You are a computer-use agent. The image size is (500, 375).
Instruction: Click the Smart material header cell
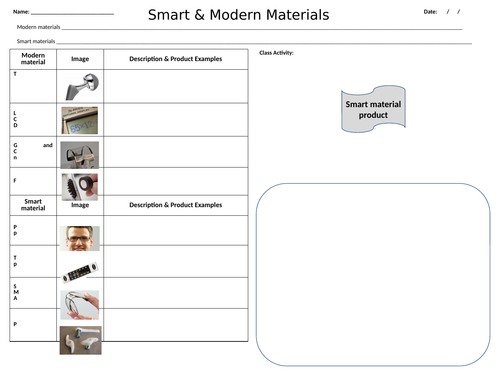tap(33, 205)
